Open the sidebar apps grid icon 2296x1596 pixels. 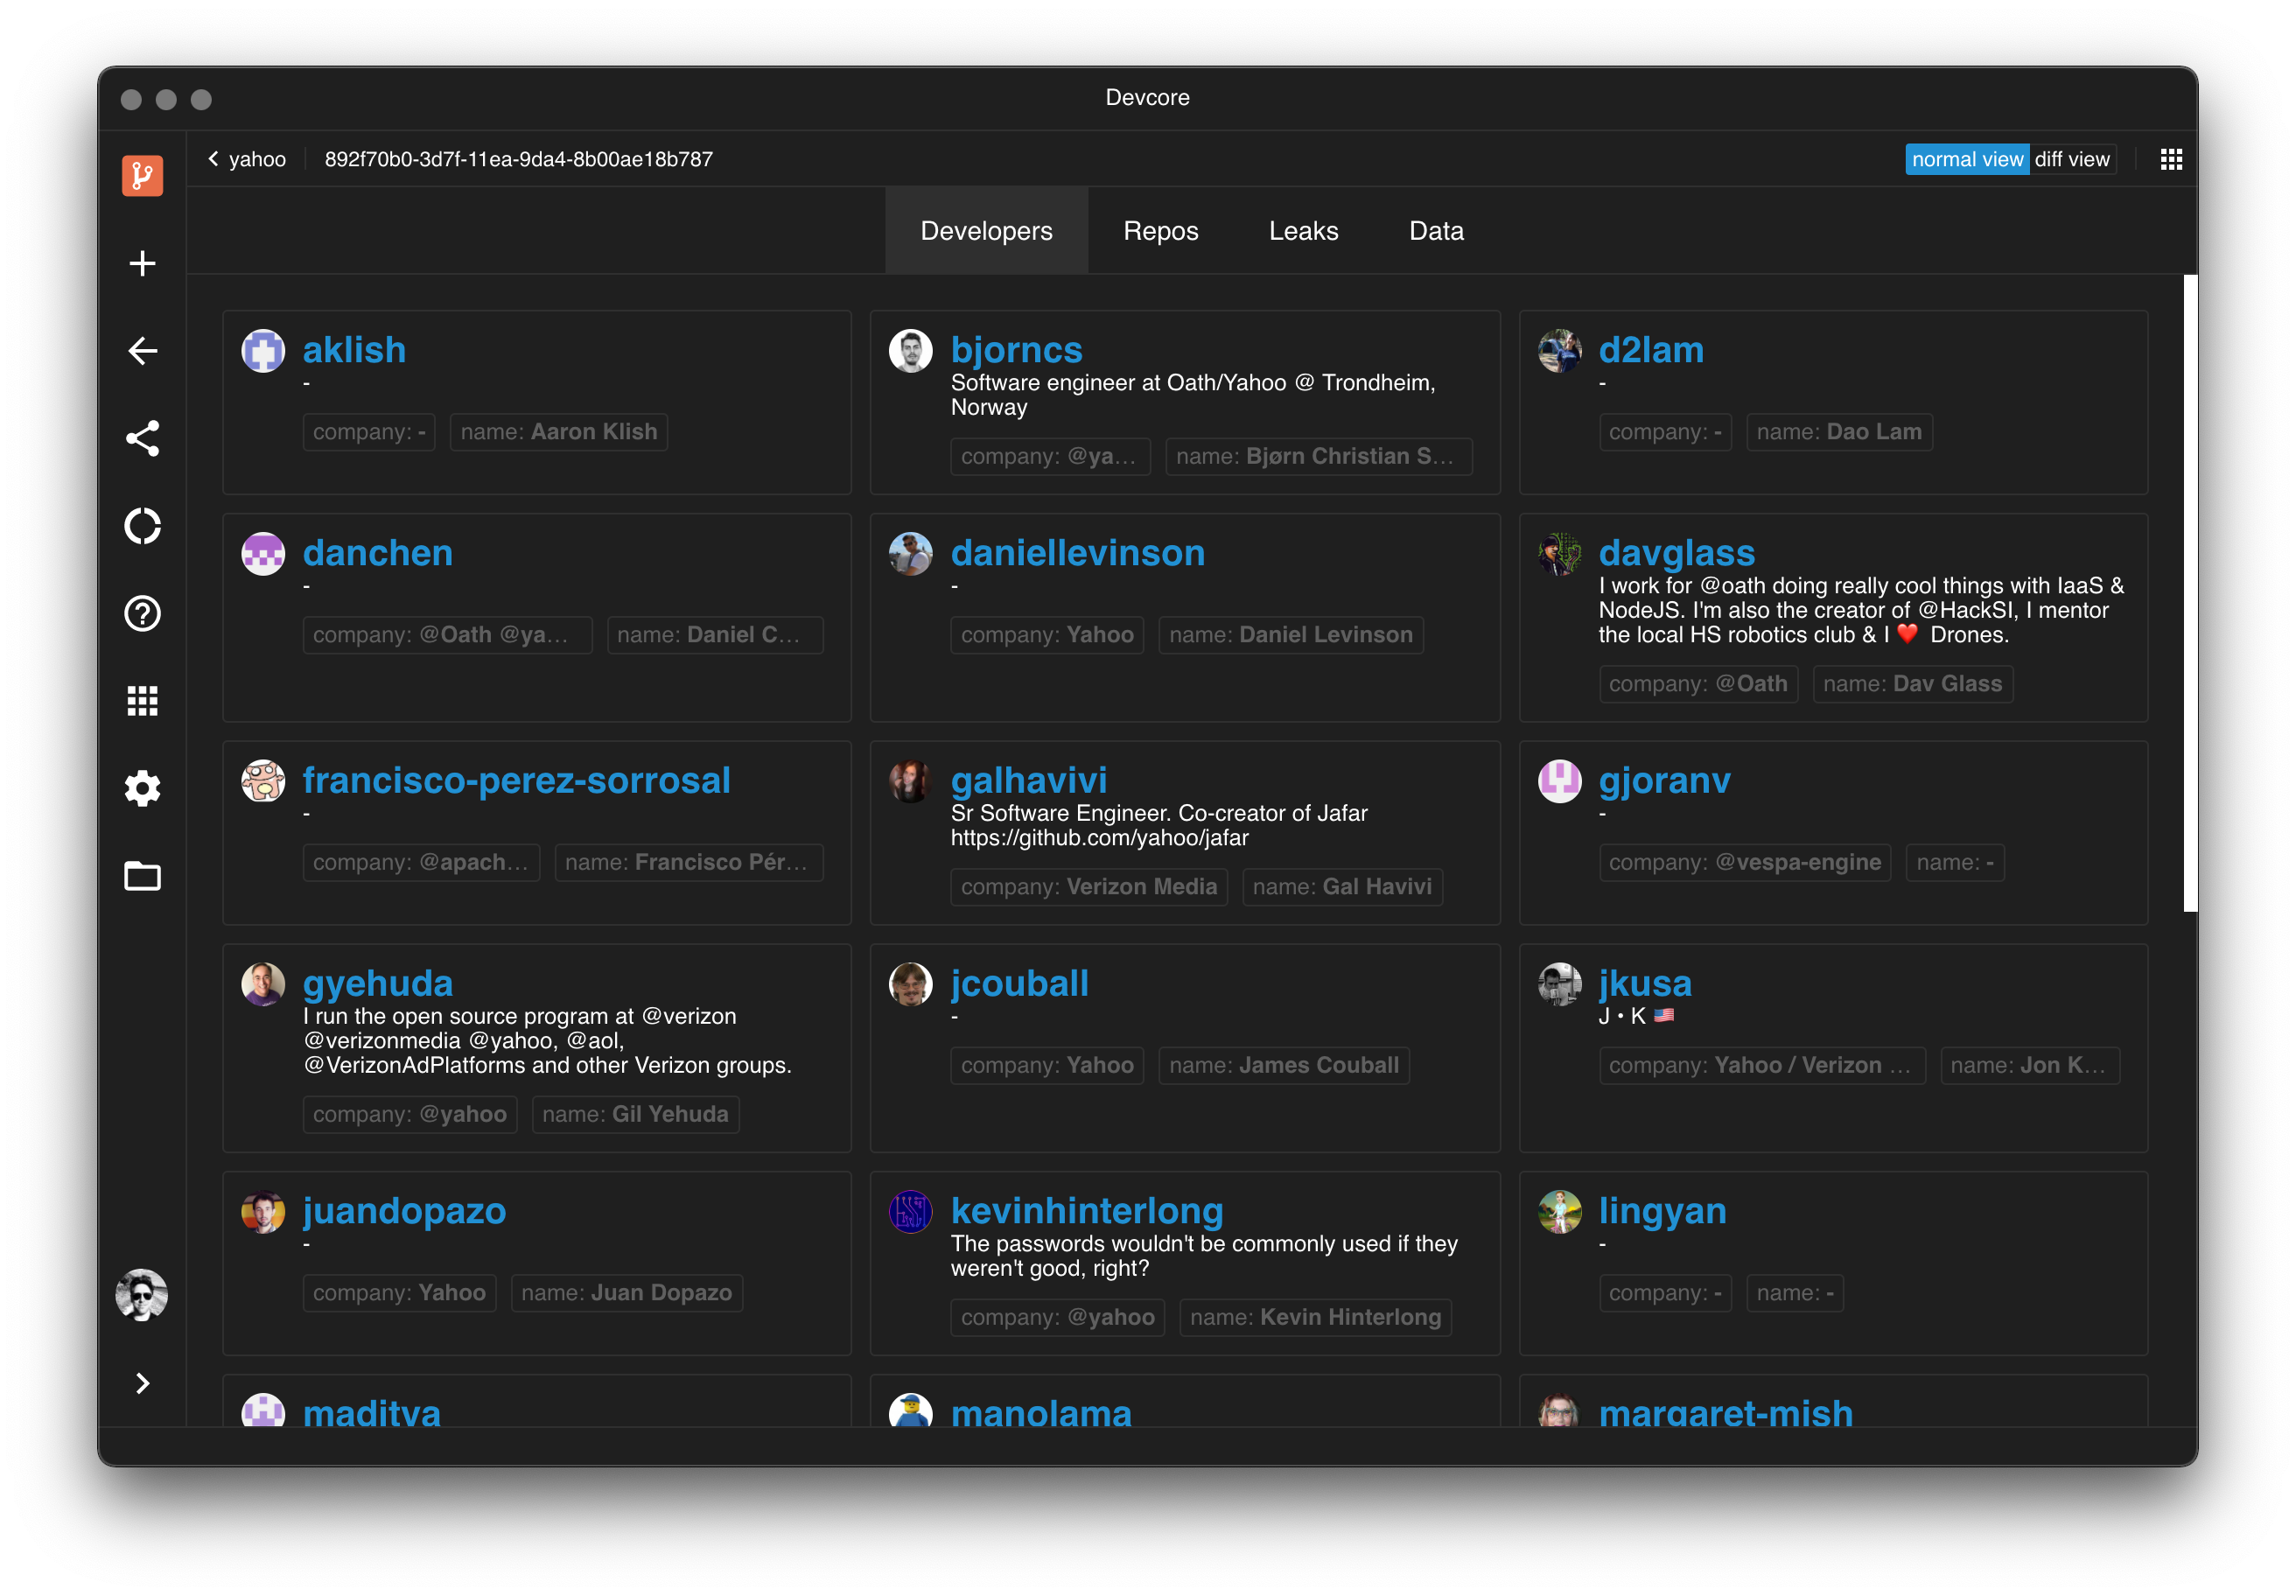click(x=142, y=701)
